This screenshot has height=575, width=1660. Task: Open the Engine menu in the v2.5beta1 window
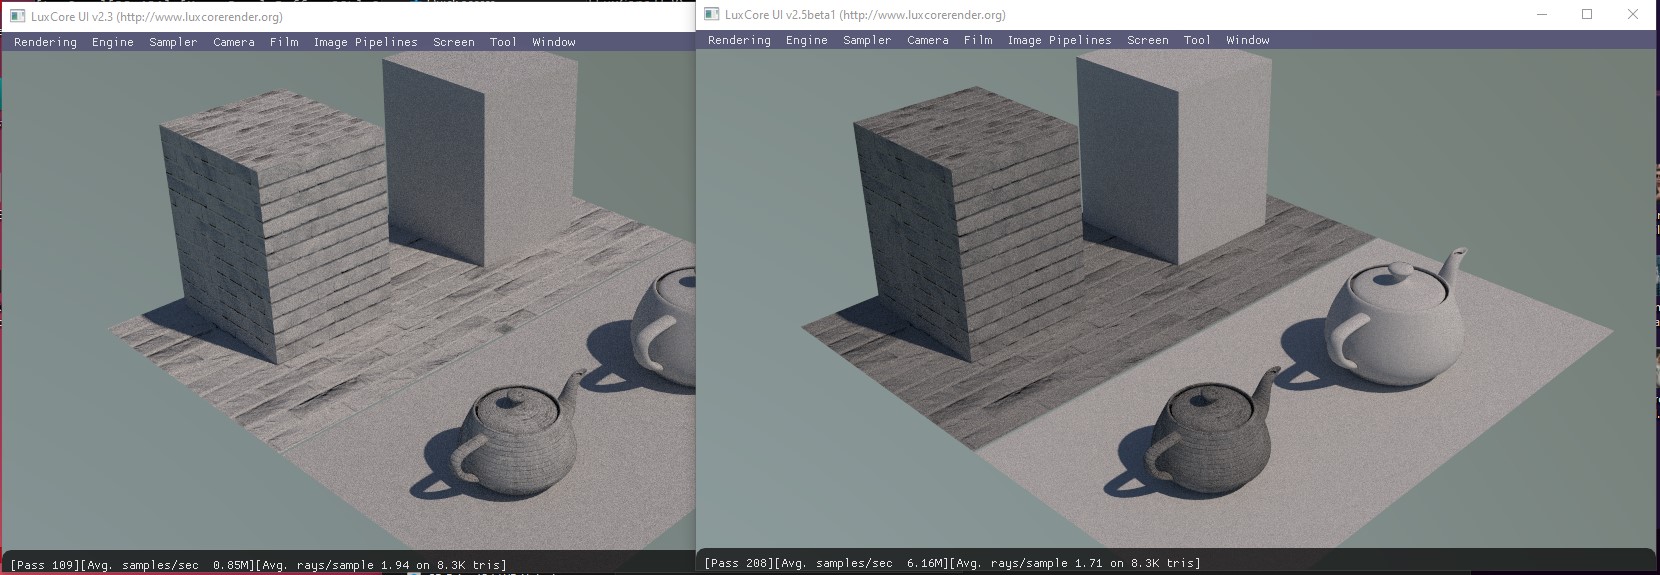click(x=807, y=40)
